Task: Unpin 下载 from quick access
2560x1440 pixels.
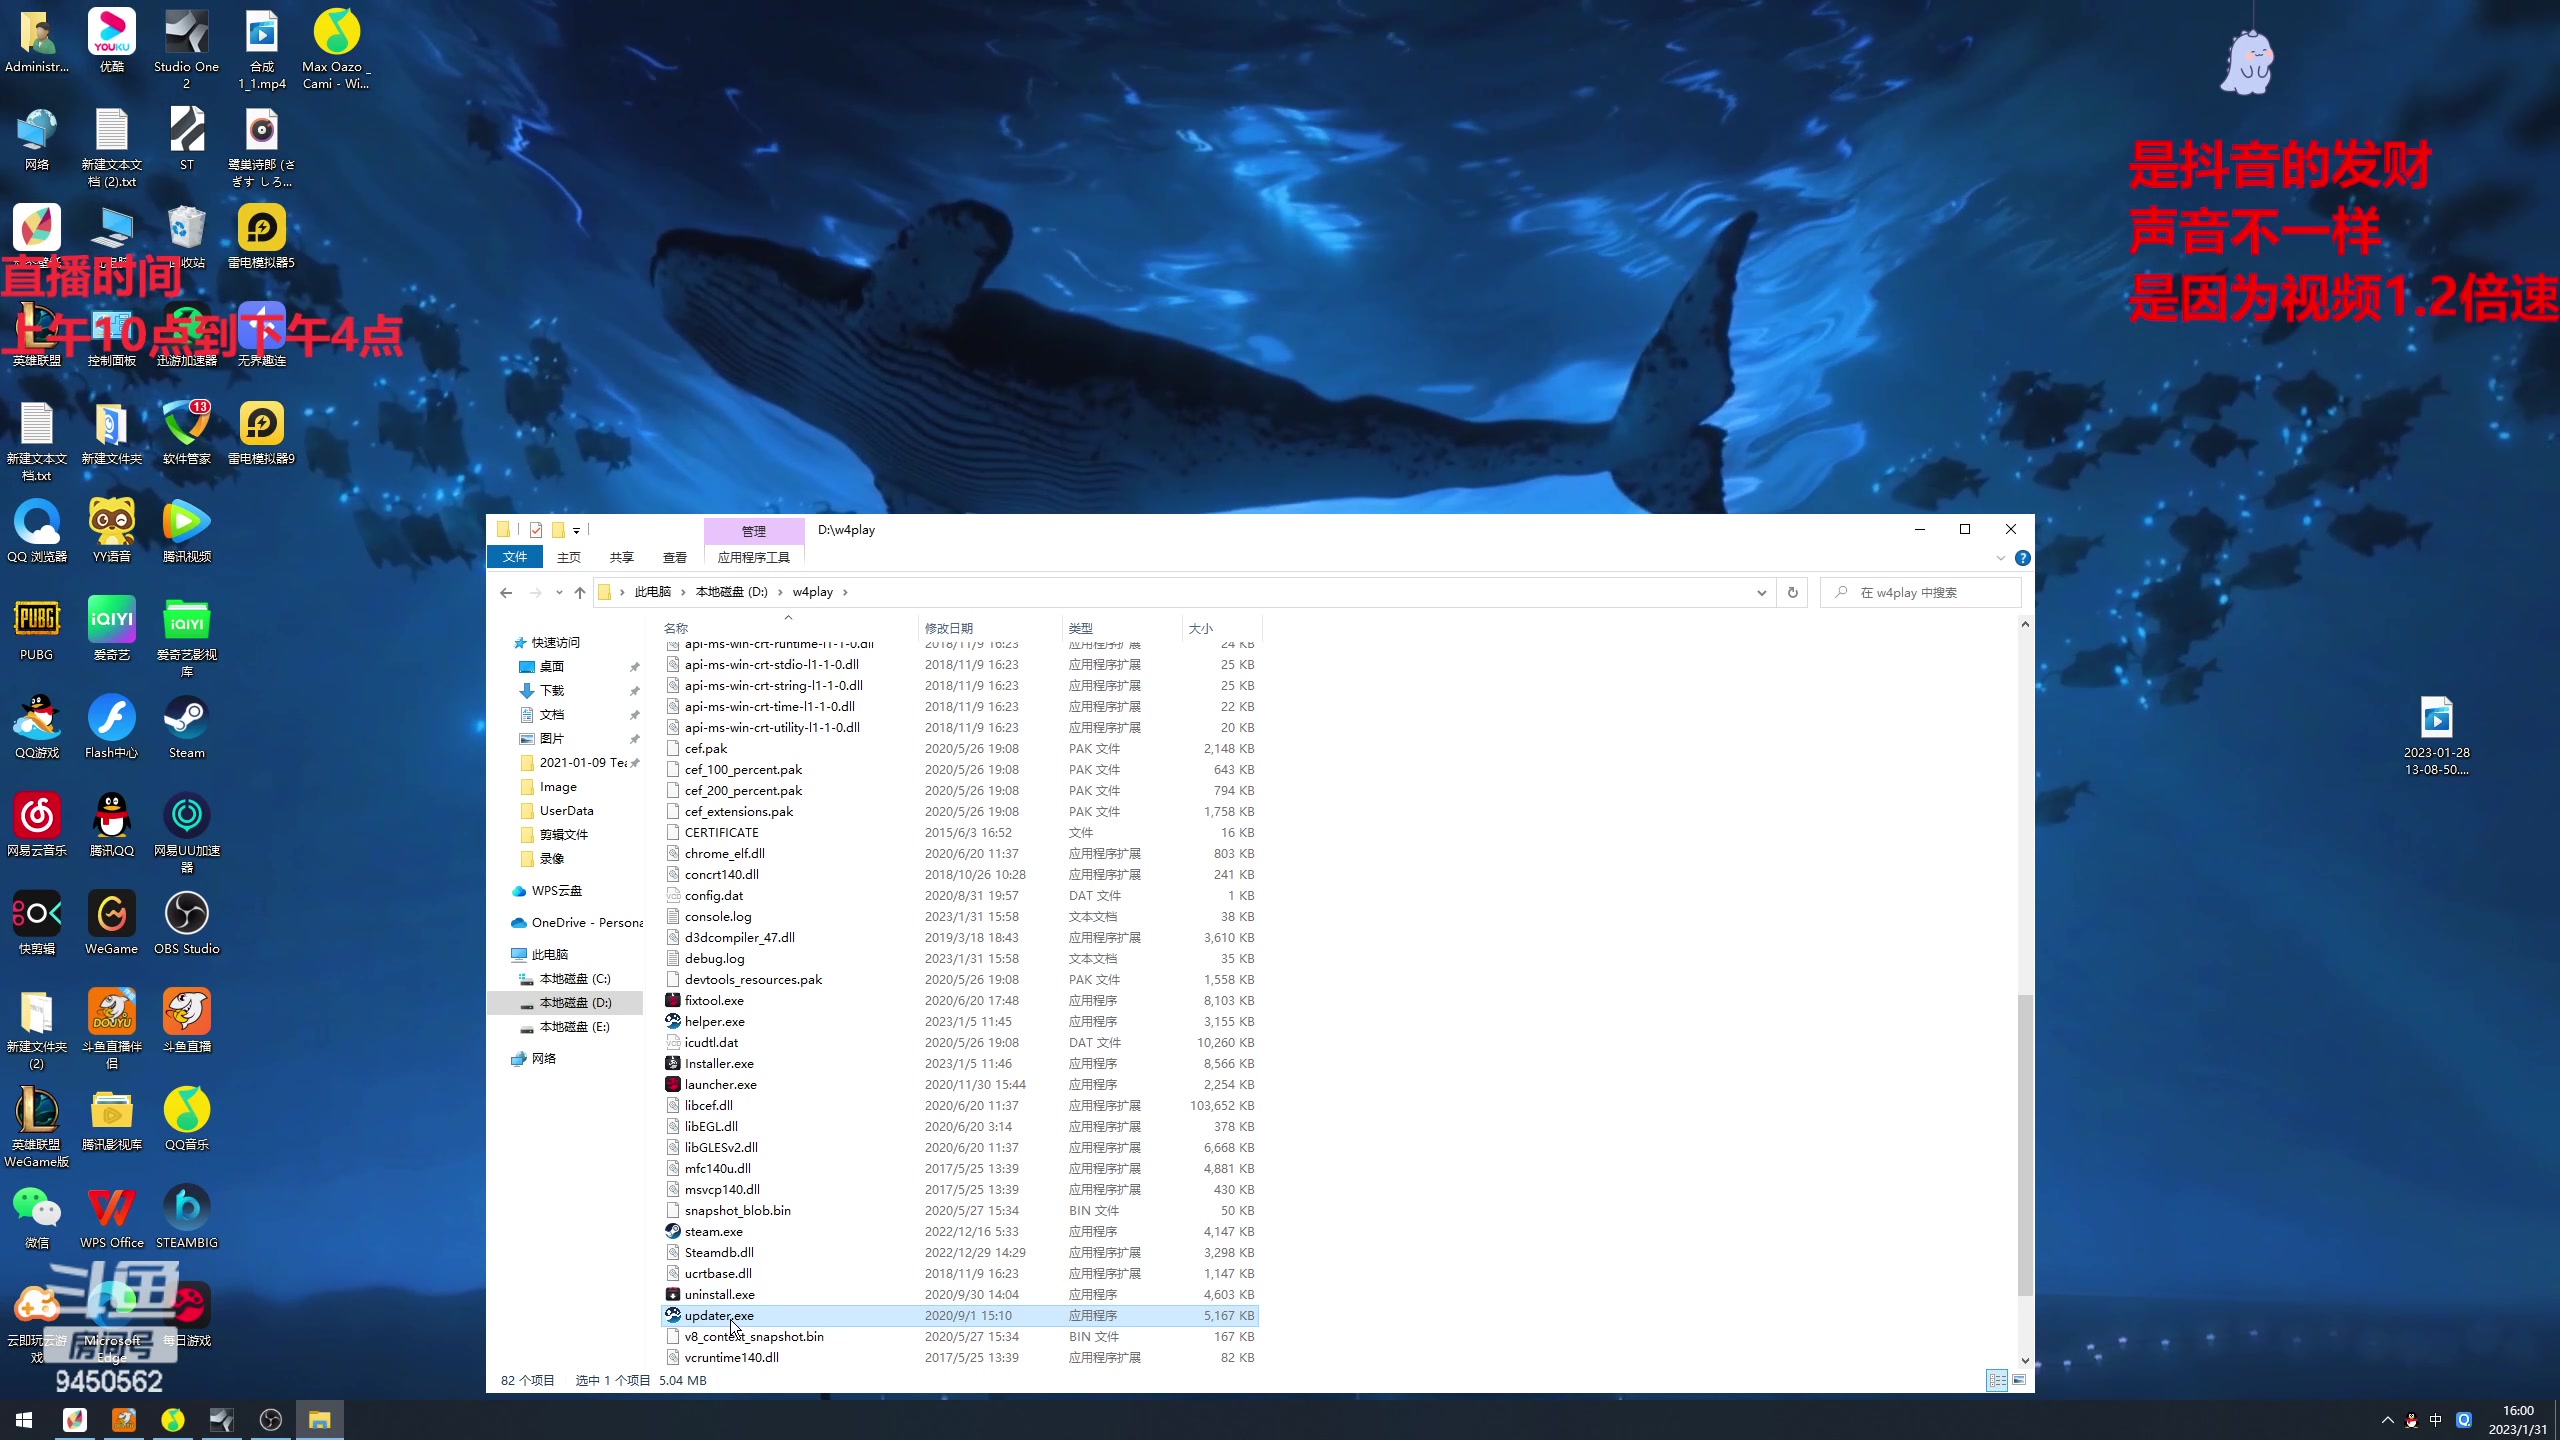Action: click(634, 691)
